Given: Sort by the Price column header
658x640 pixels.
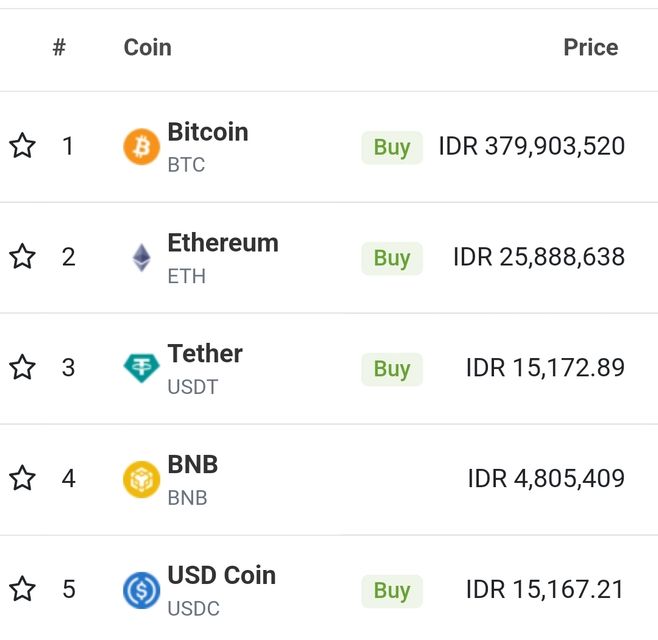Looking at the screenshot, I should (x=590, y=47).
